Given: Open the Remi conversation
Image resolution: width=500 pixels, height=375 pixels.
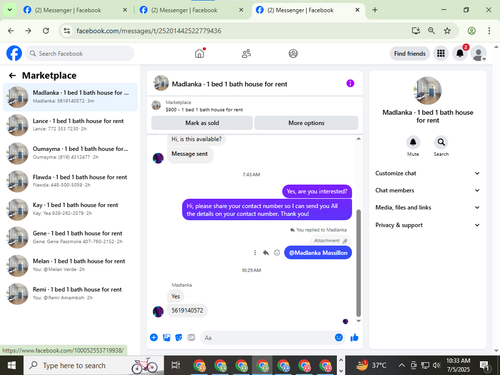Looking at the screenshot, I should [x=70, y=293].
